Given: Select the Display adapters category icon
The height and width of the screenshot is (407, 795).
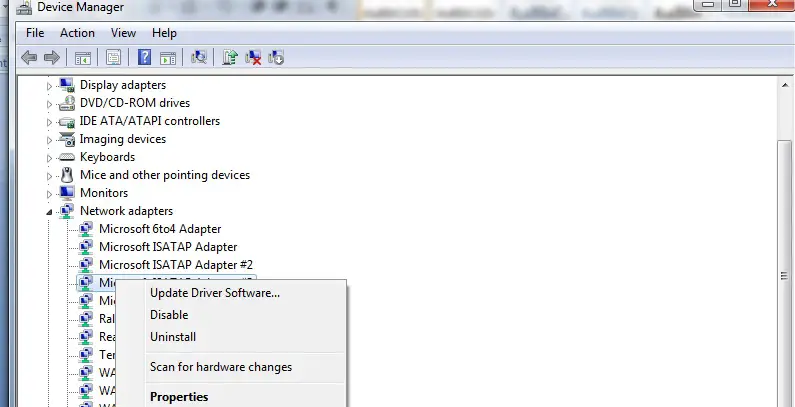Looking at the screenshot, I should (66, 85).
